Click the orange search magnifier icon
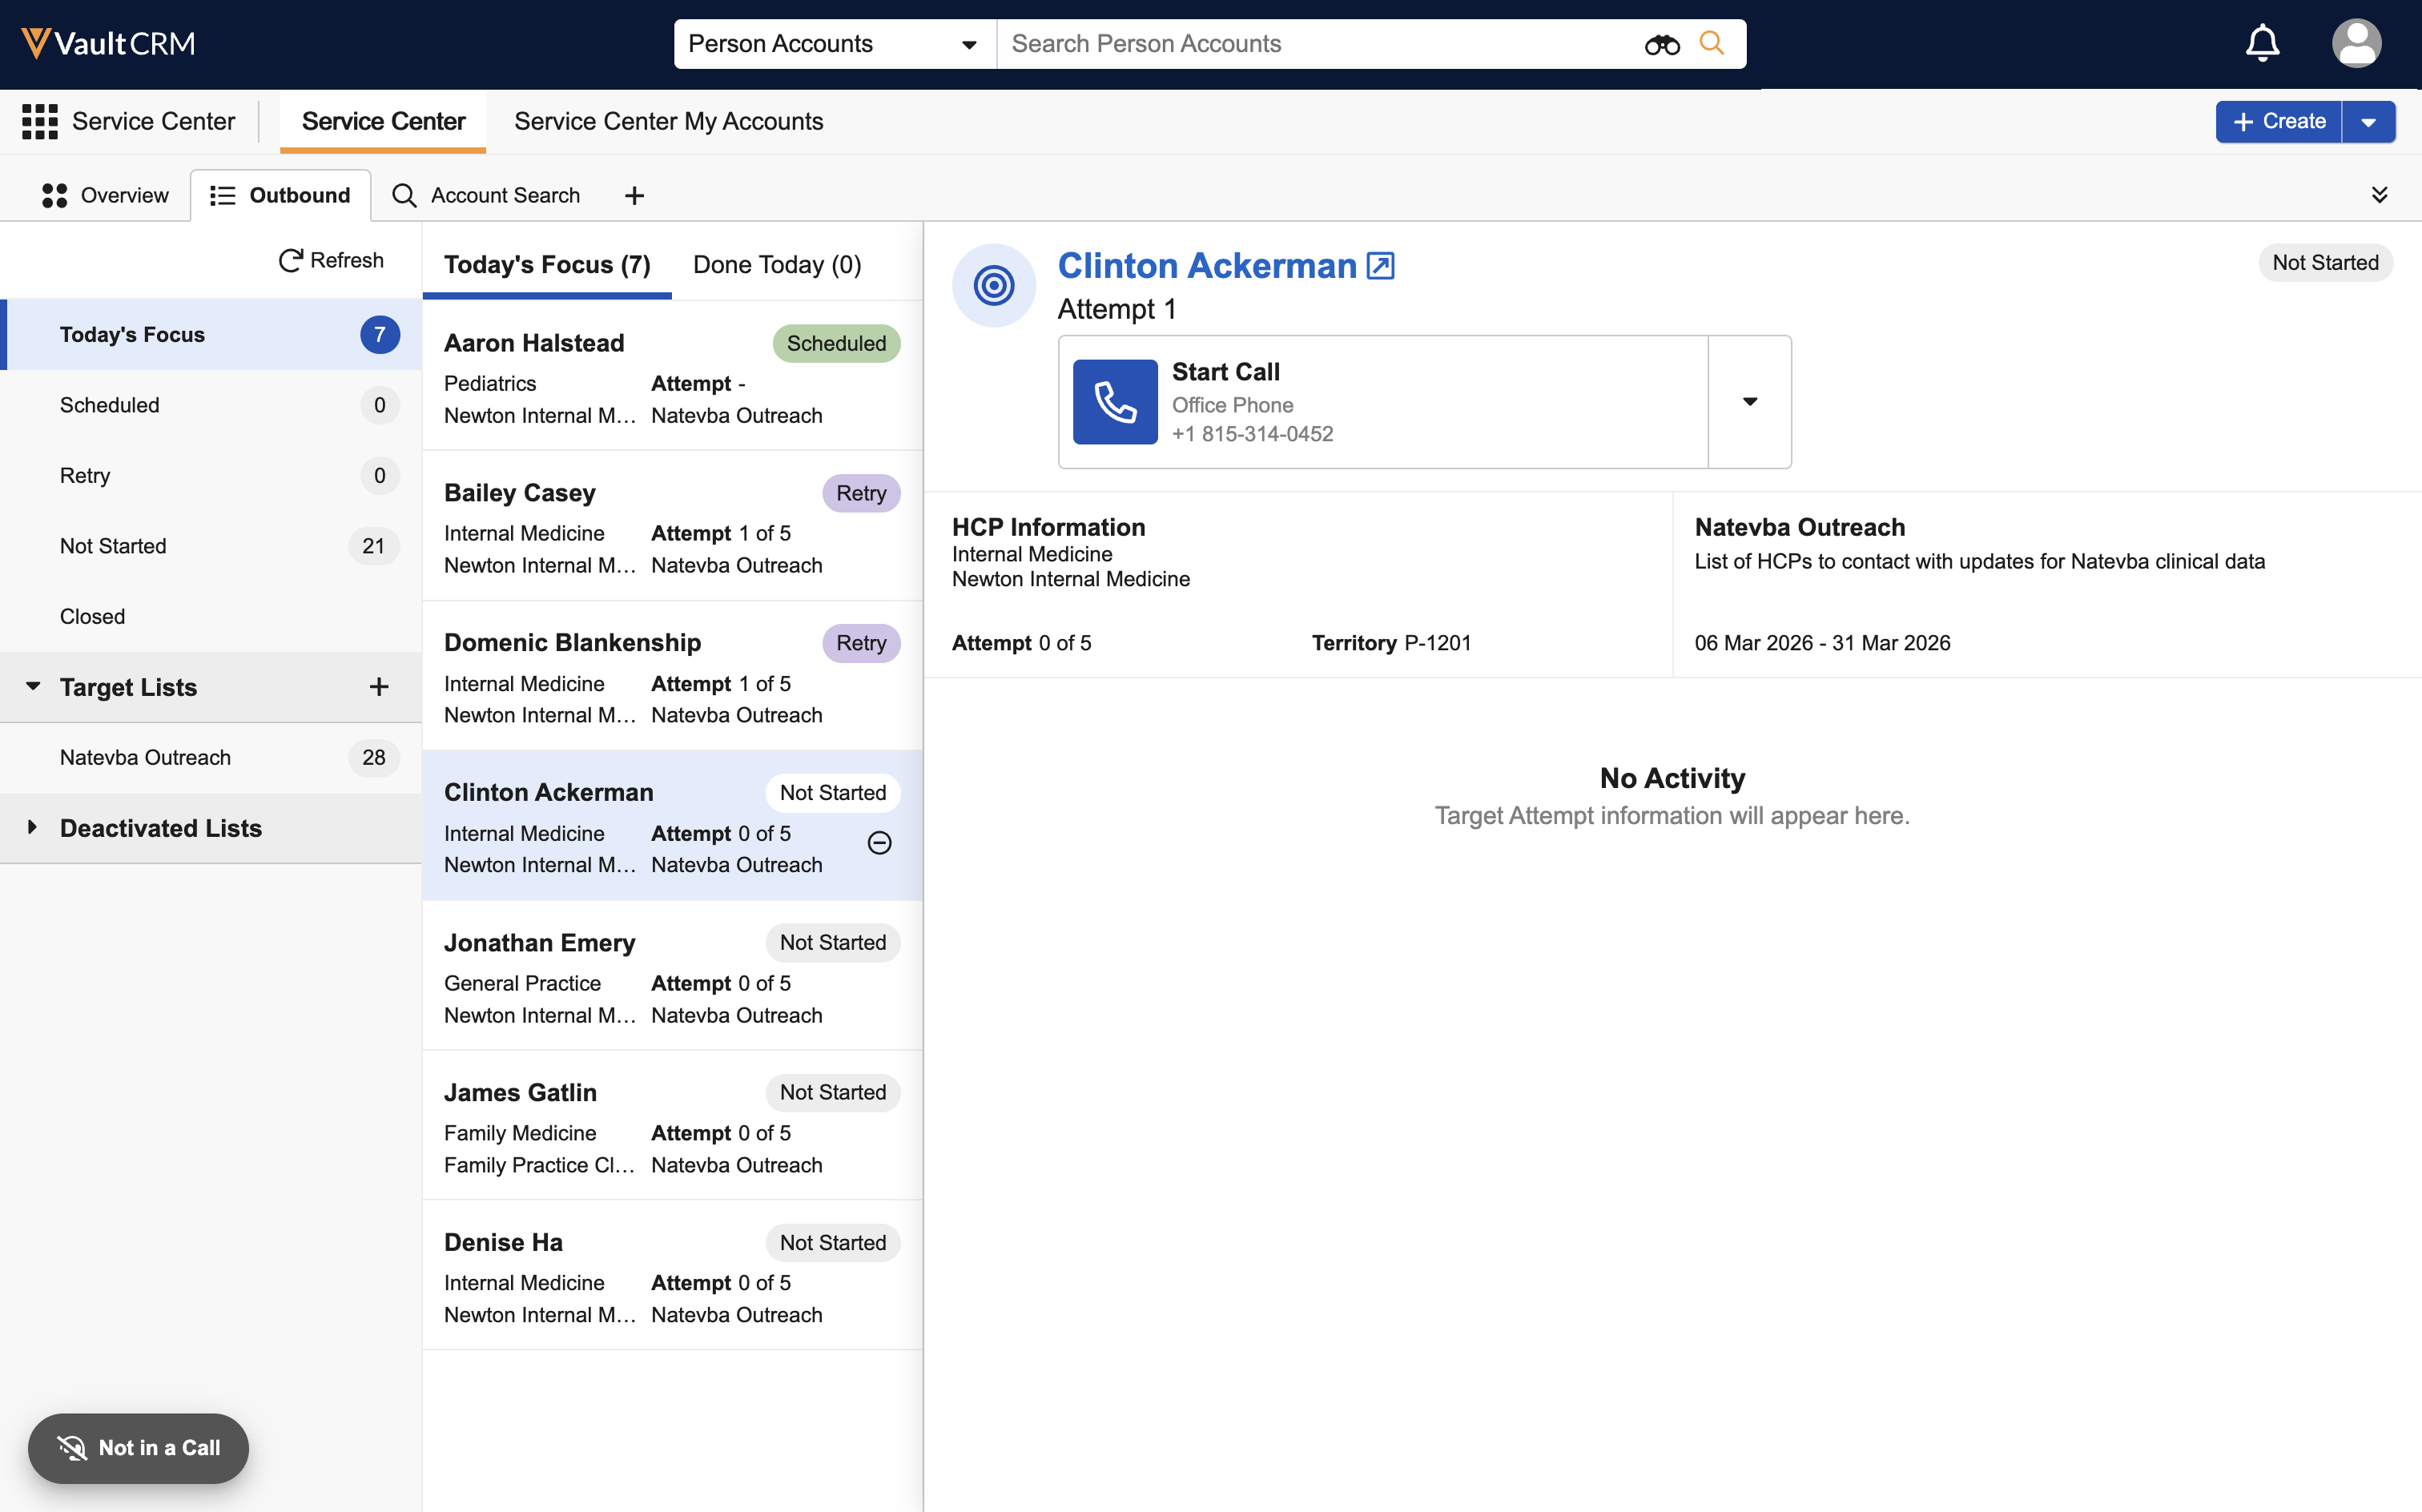The width and height of the screenshot is (2422, 1512). [1712, 44]
